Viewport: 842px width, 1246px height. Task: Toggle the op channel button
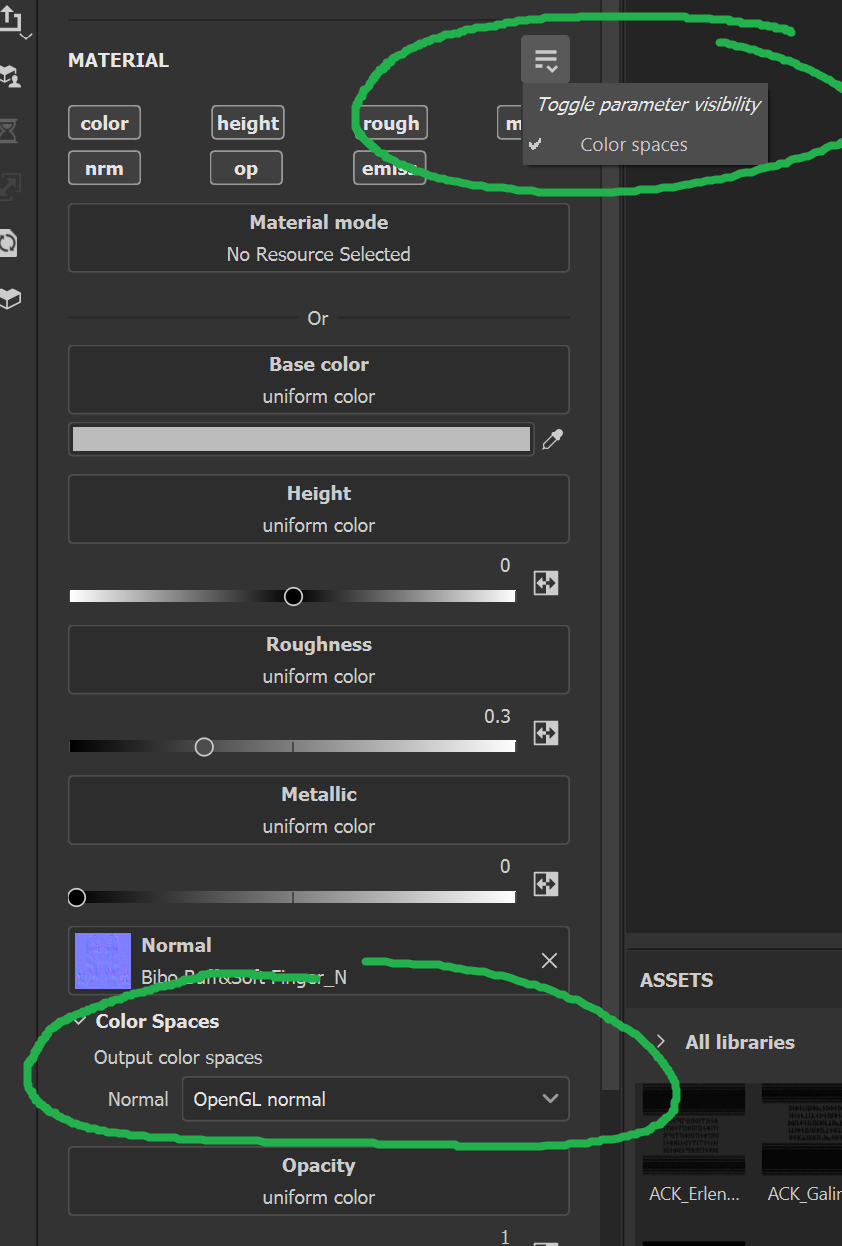pos(246,168)
